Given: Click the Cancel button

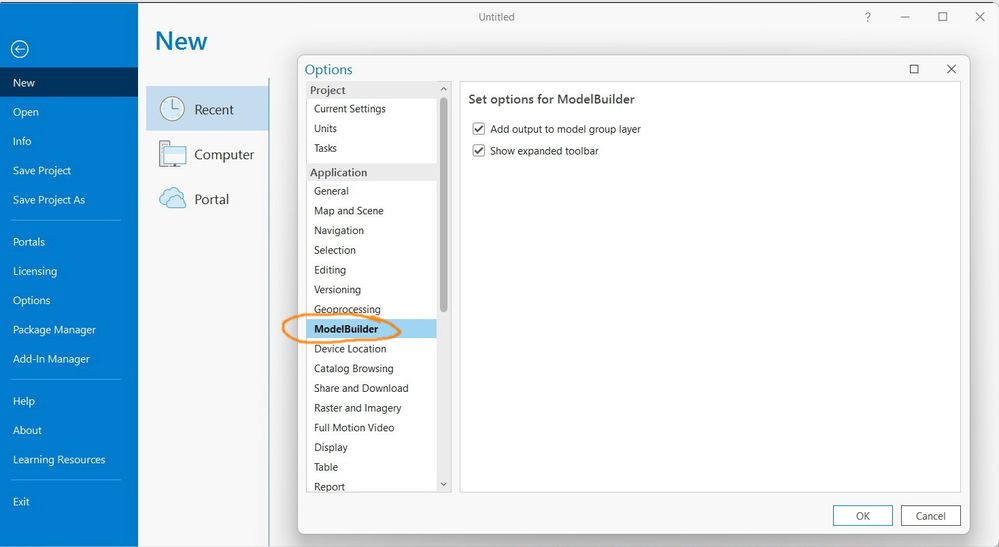Looking at the screenshot, I should click(x=930, y=516).
